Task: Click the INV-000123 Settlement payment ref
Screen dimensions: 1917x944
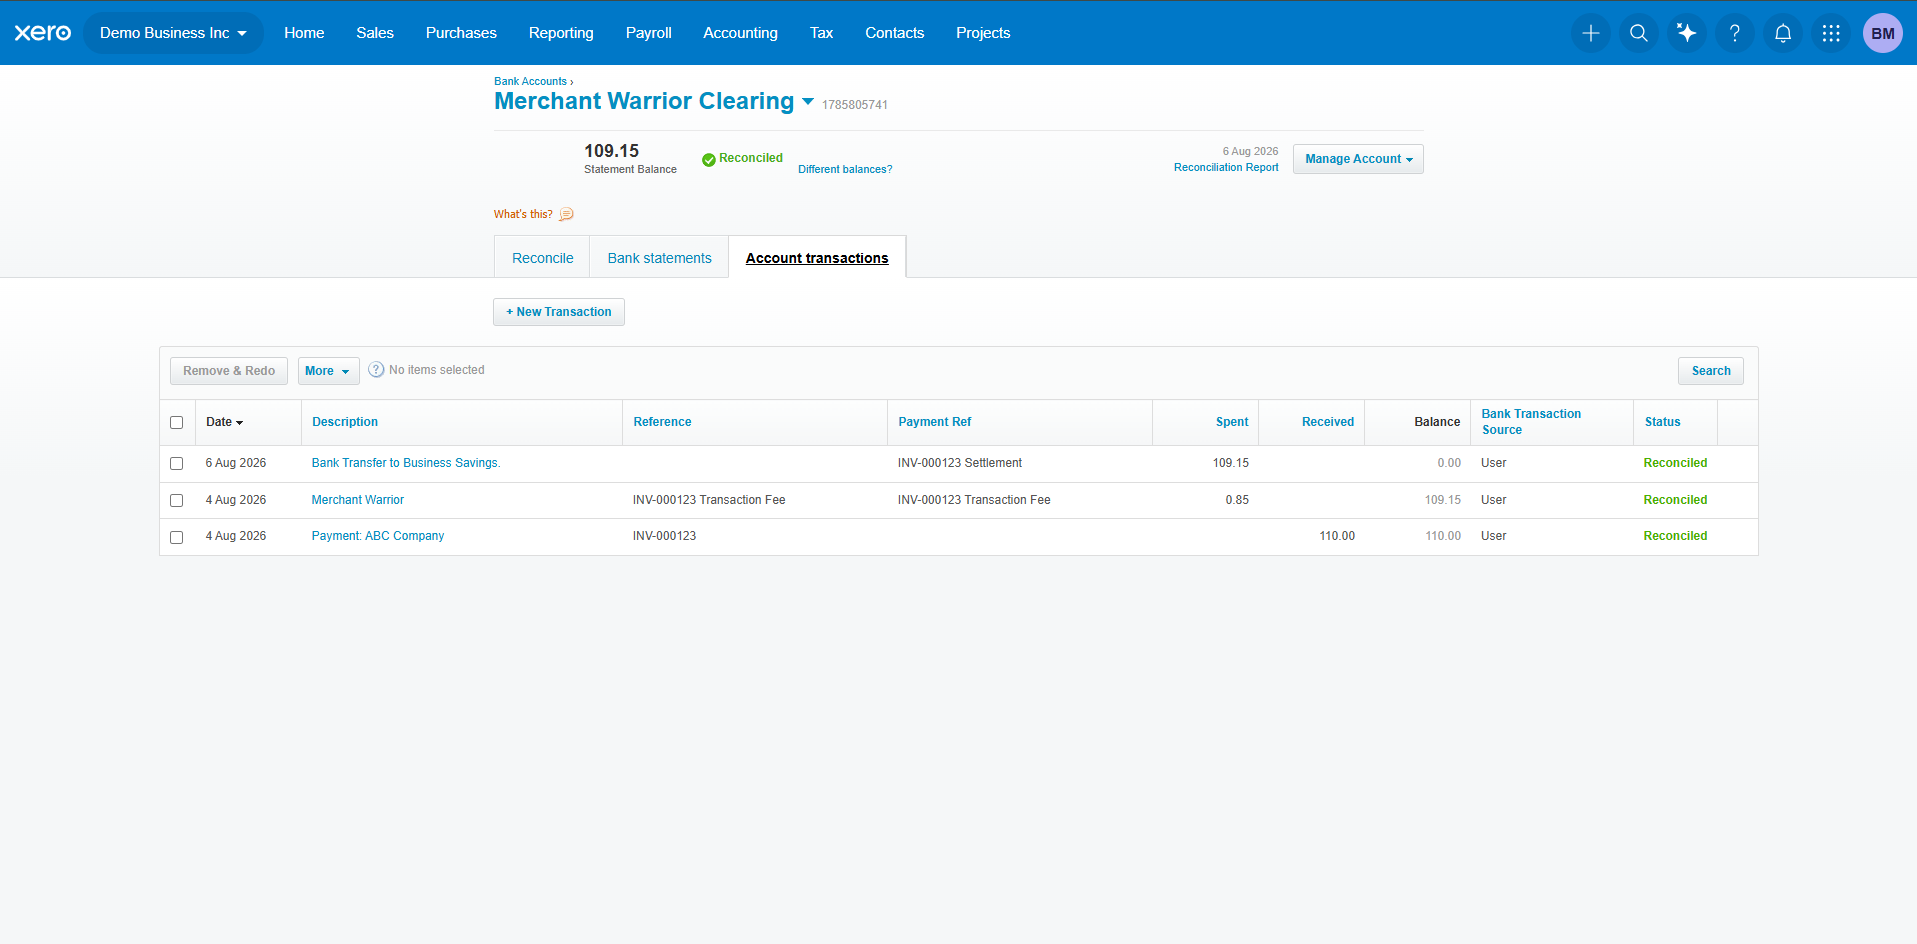Action: tap(960, 463)
